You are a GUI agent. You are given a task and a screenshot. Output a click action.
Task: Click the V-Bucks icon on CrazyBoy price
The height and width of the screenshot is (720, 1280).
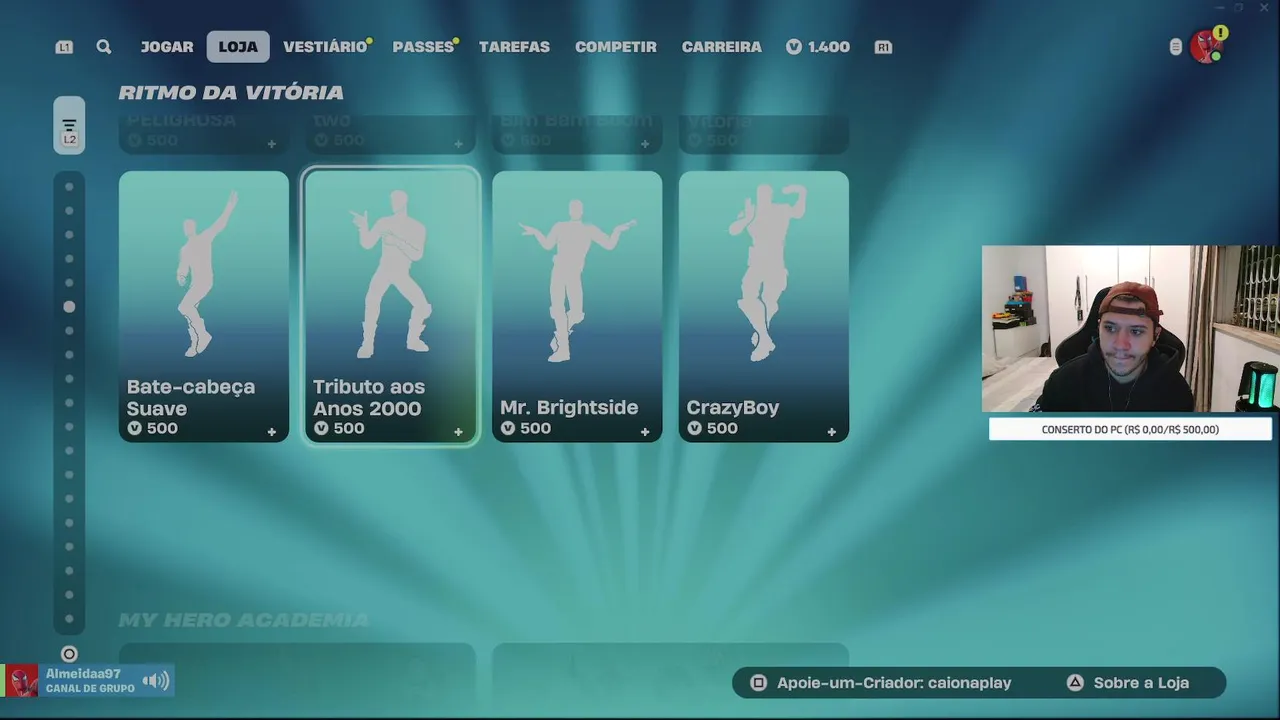pos(694,428)
